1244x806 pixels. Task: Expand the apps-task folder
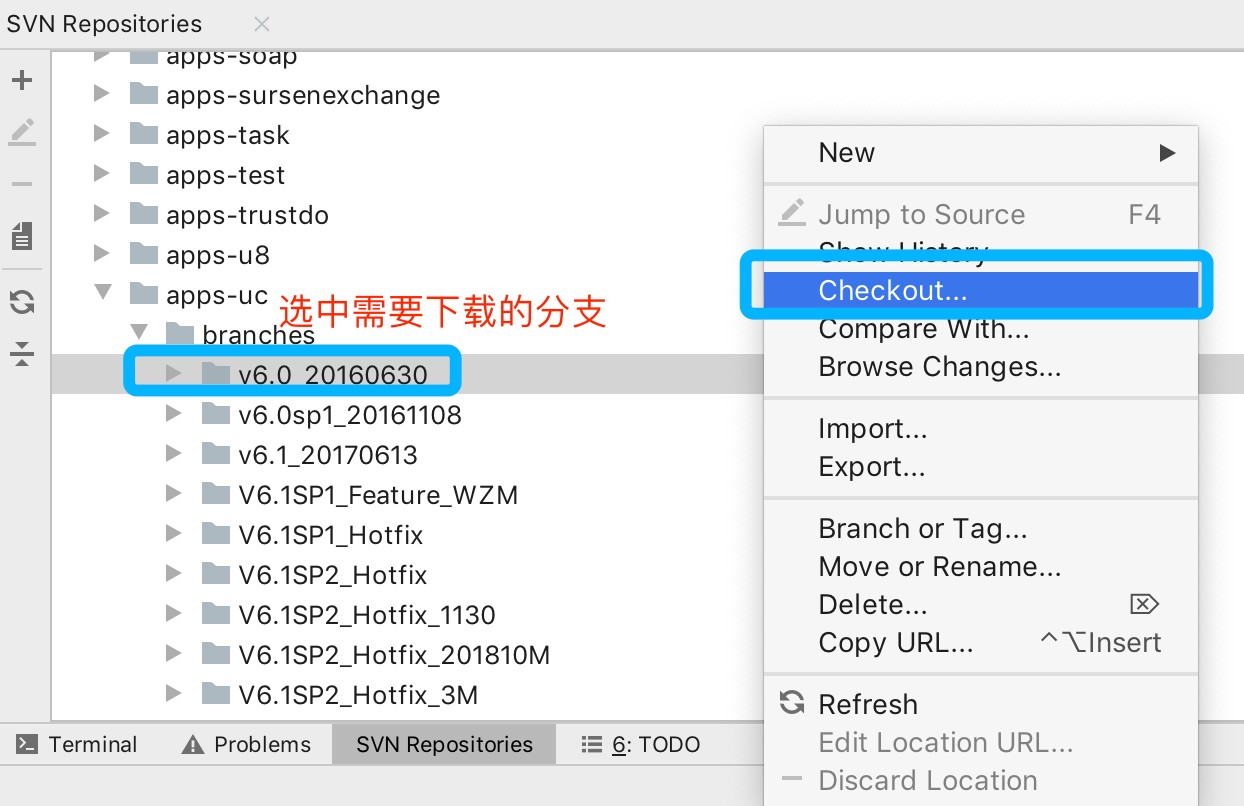pyautogui.click(x=102, y=134)
